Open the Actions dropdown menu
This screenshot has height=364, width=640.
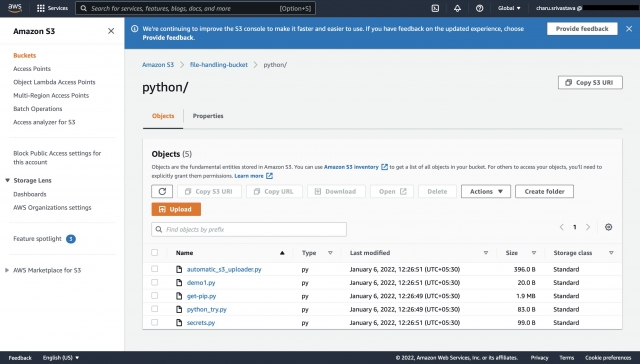(486, 191)
